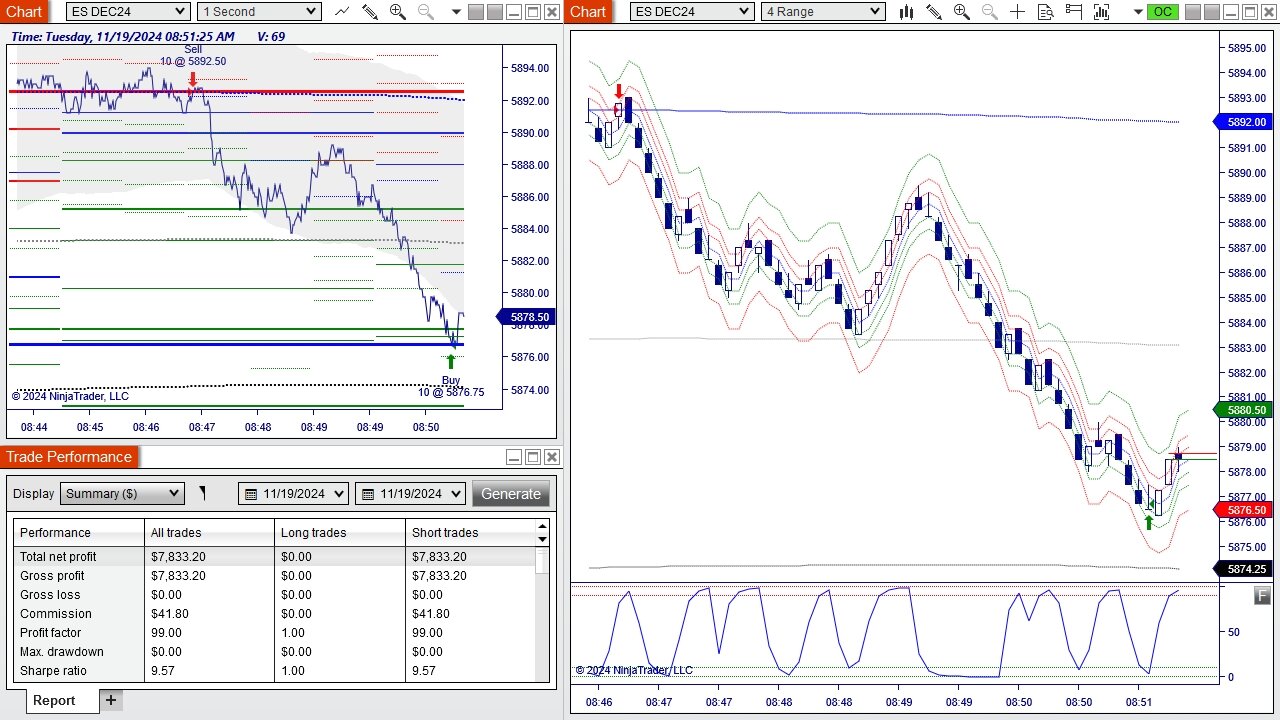The image size is (1280, 720).
Task: Add a new tab with the plus button
Action: point(111,700)
